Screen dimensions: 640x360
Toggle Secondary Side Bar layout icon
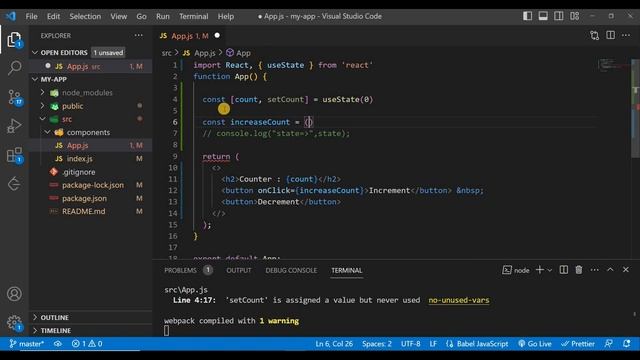point(559,16)
